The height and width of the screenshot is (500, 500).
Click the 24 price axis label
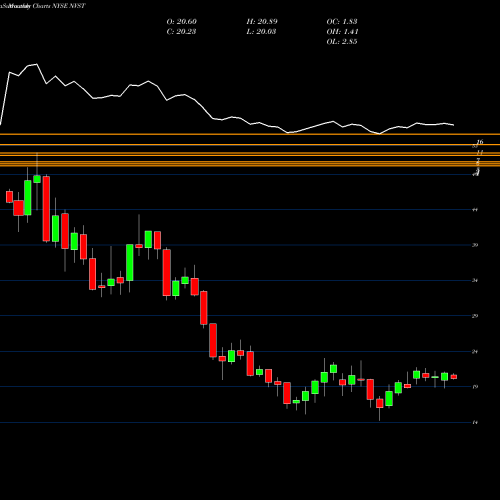pos(475,351)
